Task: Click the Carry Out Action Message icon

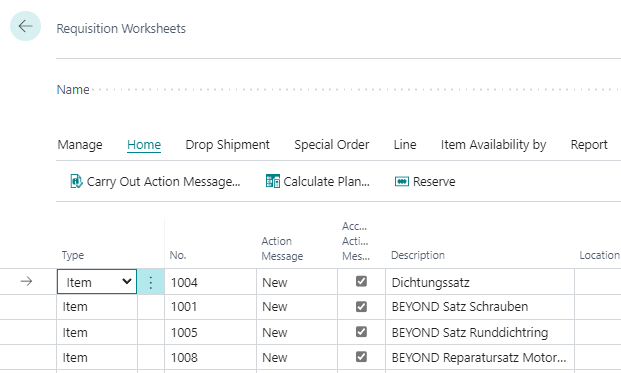Action: pyautogui.click(x=76, y=181)
